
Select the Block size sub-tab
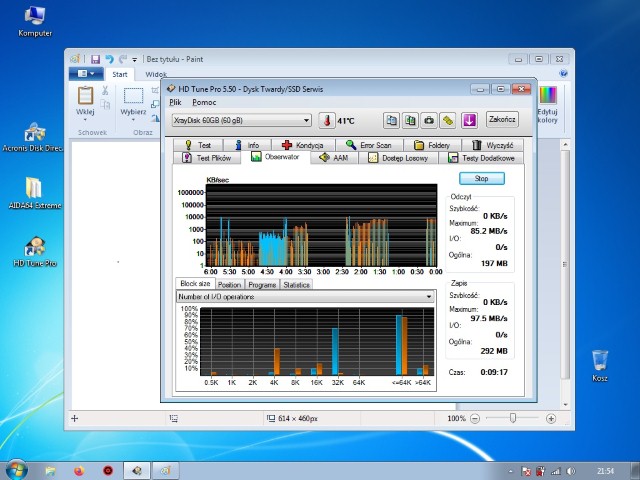click(195, 284)
